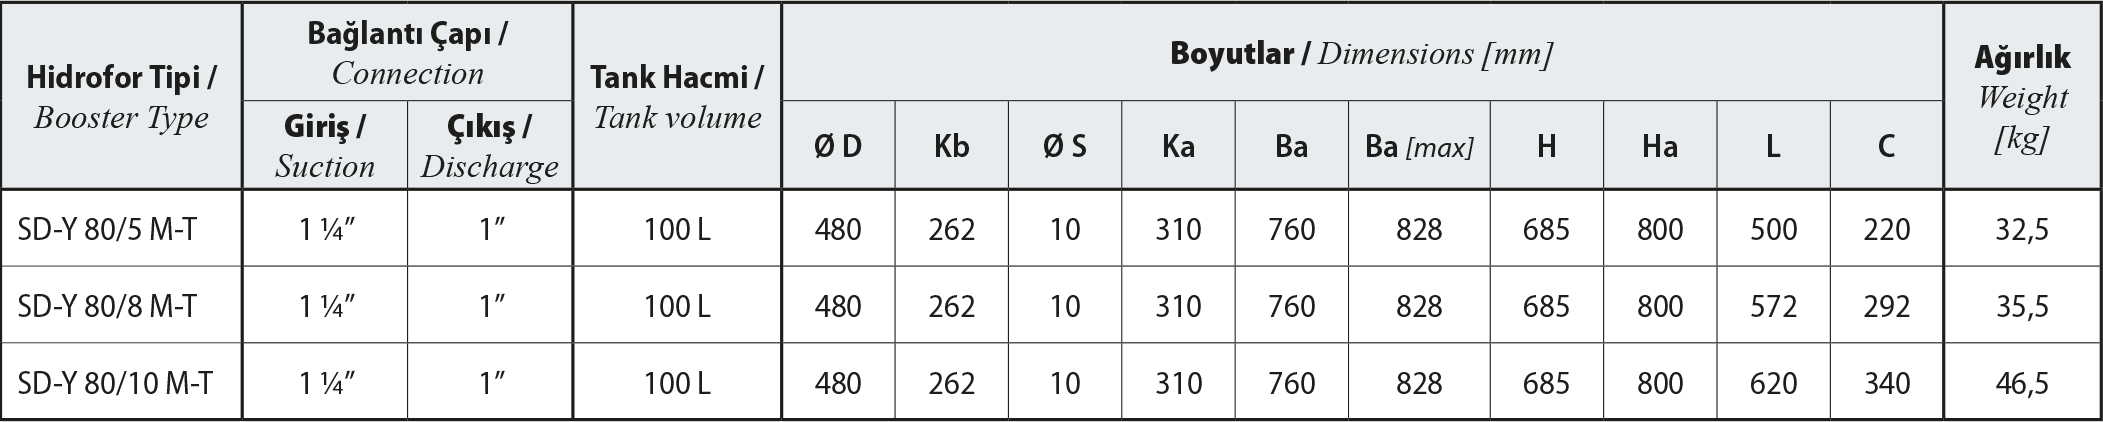
Task: Select the SD-Y 80/10 M-T row label
Action: [x=115, y=383]
